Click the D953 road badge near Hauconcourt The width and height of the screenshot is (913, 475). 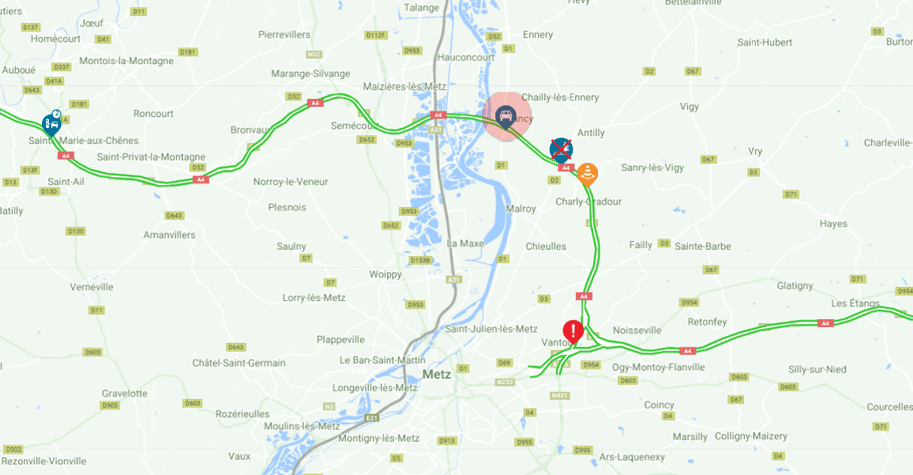[x=412, y=51]
